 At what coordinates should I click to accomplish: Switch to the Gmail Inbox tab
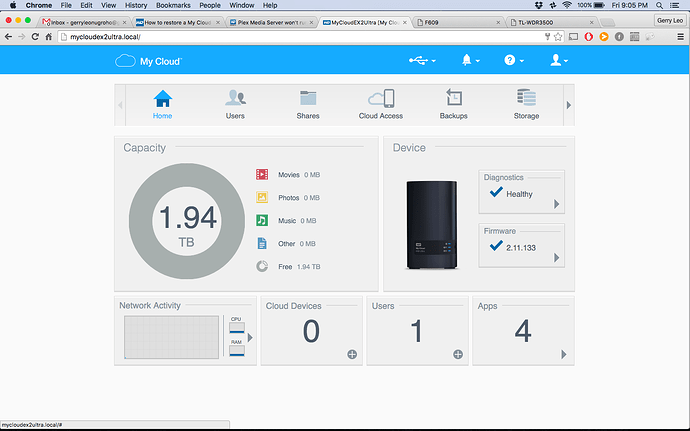pos(84,22)
